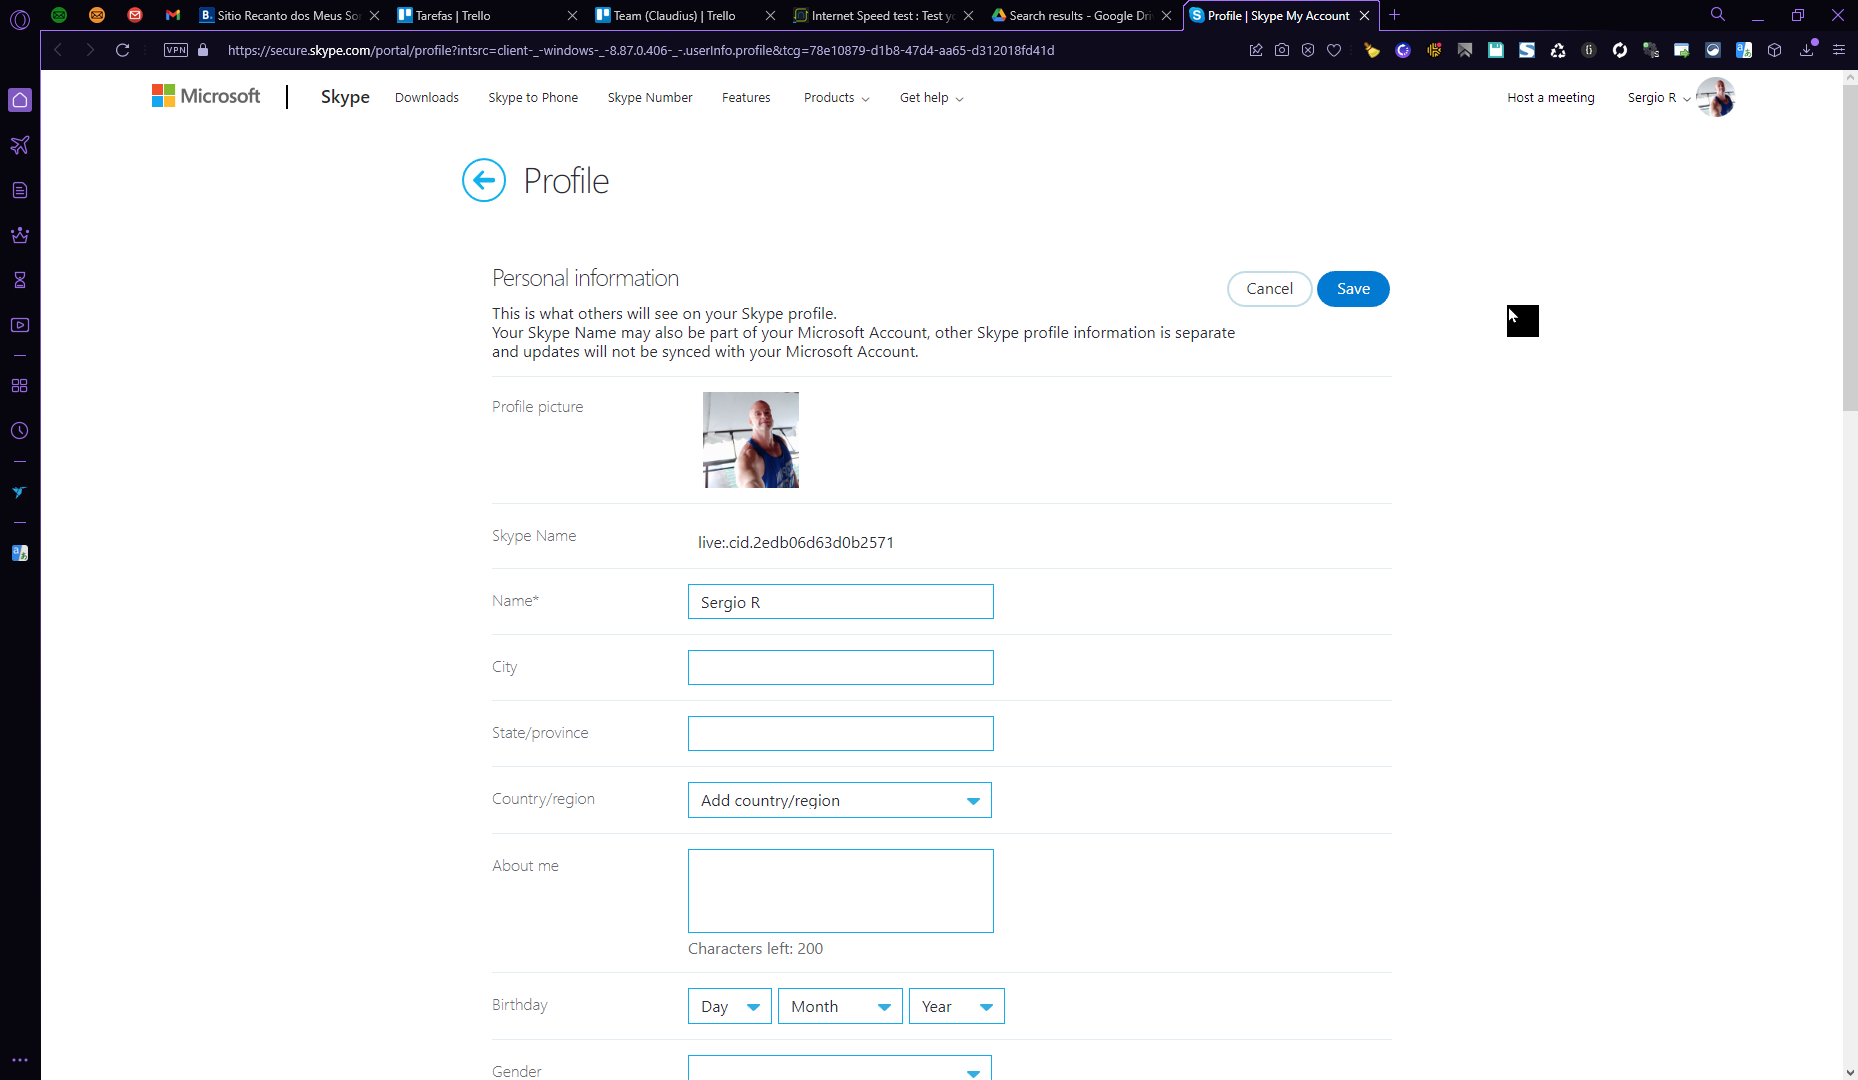1858x1080 pixels.
Task: Open the sidebar translate icon
Action: 20,553
